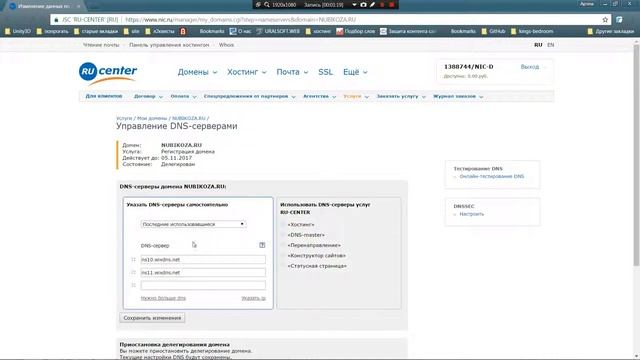
Task: Open the Для клиентов tab
Action: (x=104, y=96)
